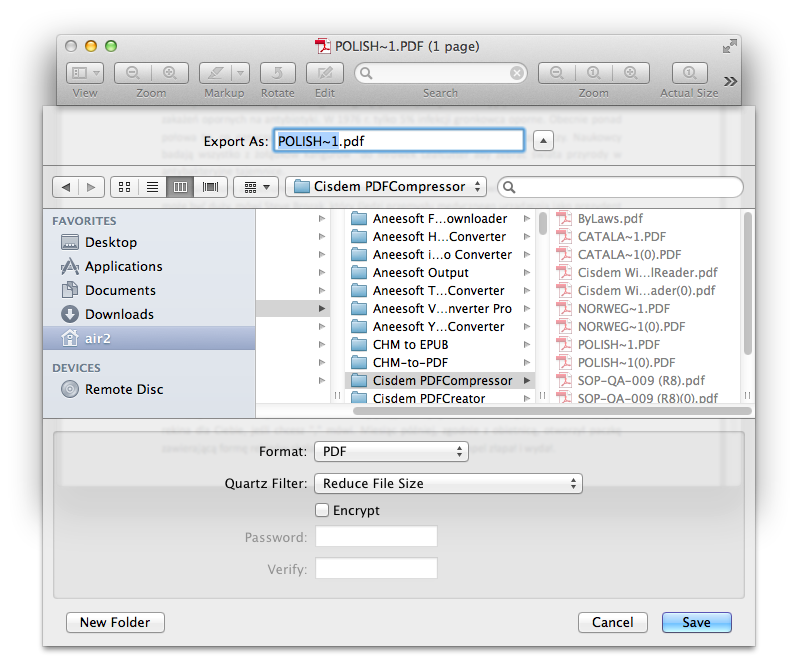Click the Edit toolbar icon
The height and width of the screenshot is (657, 798).
click(324, 73)
